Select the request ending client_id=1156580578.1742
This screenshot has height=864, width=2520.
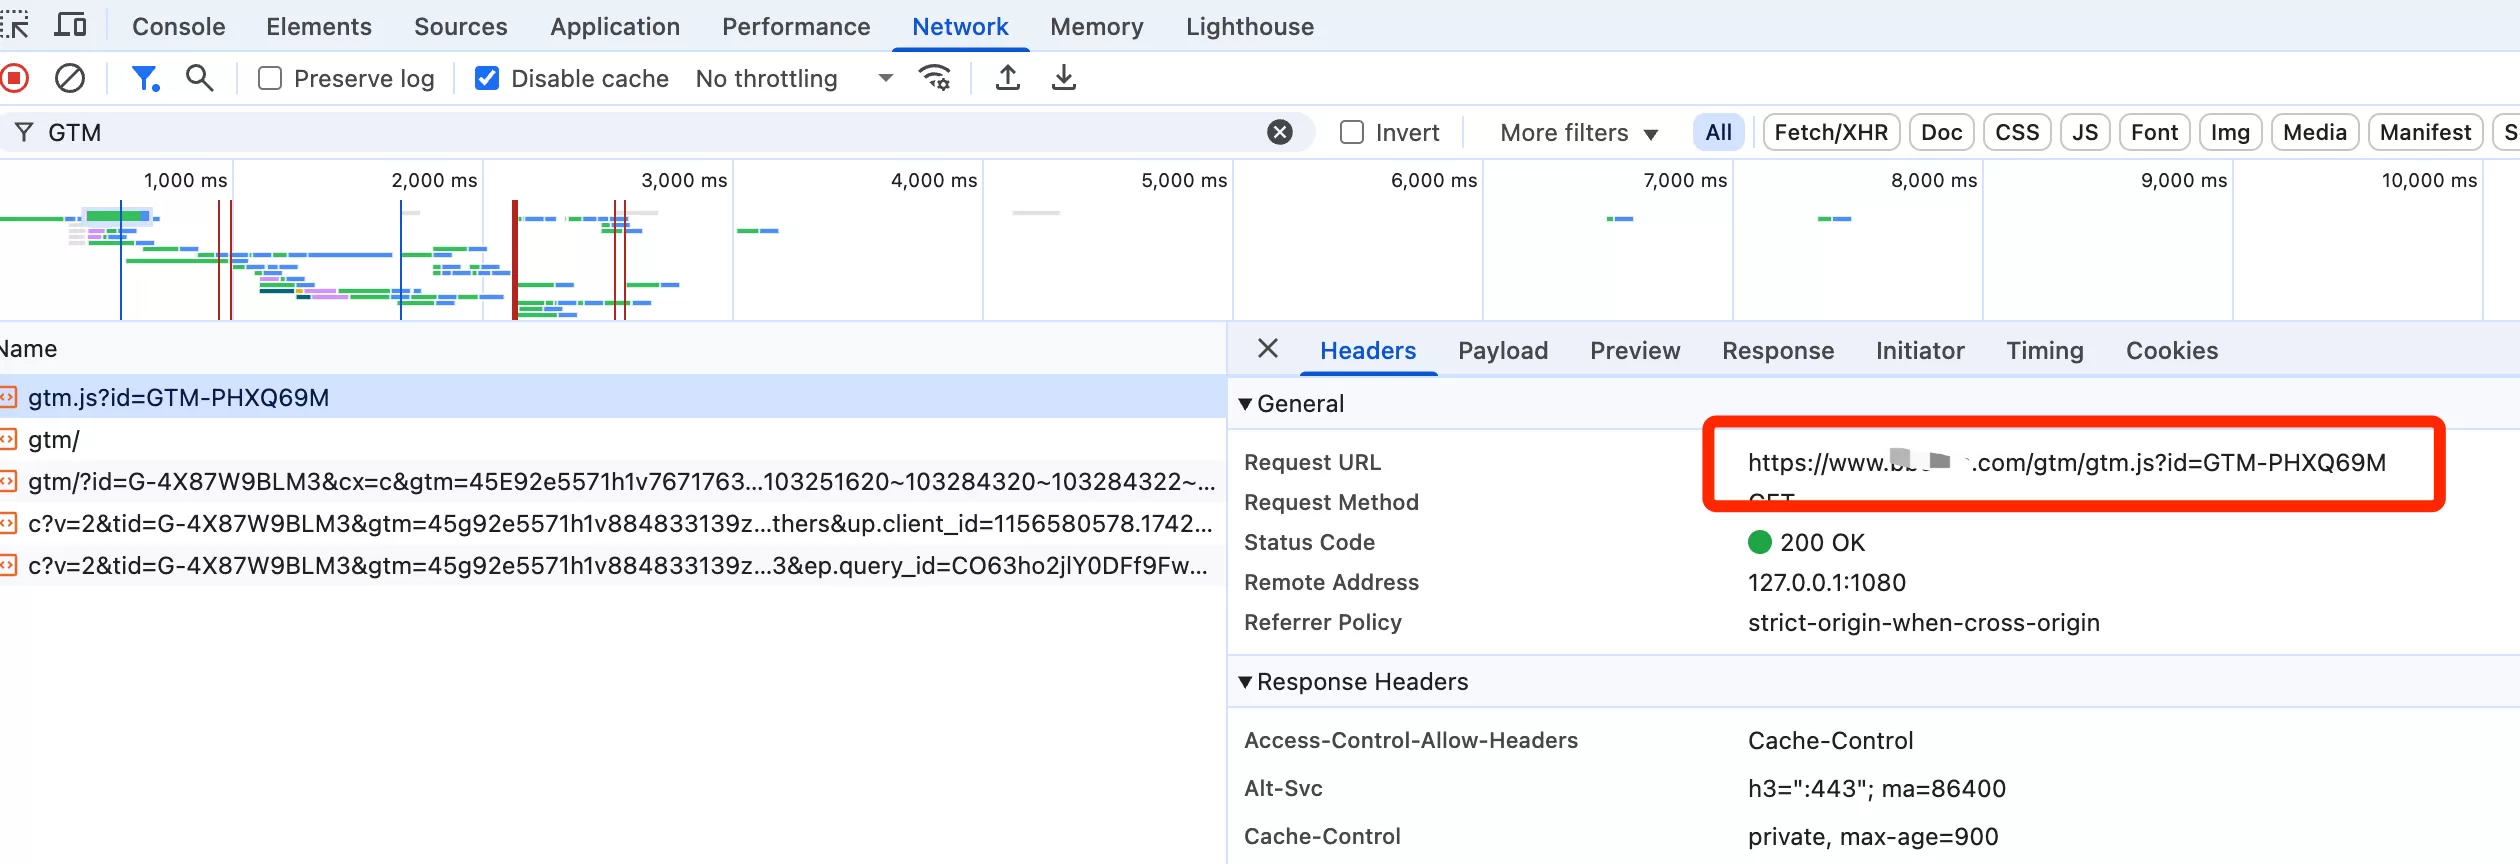pyautogui.click(x=612, y=524)
